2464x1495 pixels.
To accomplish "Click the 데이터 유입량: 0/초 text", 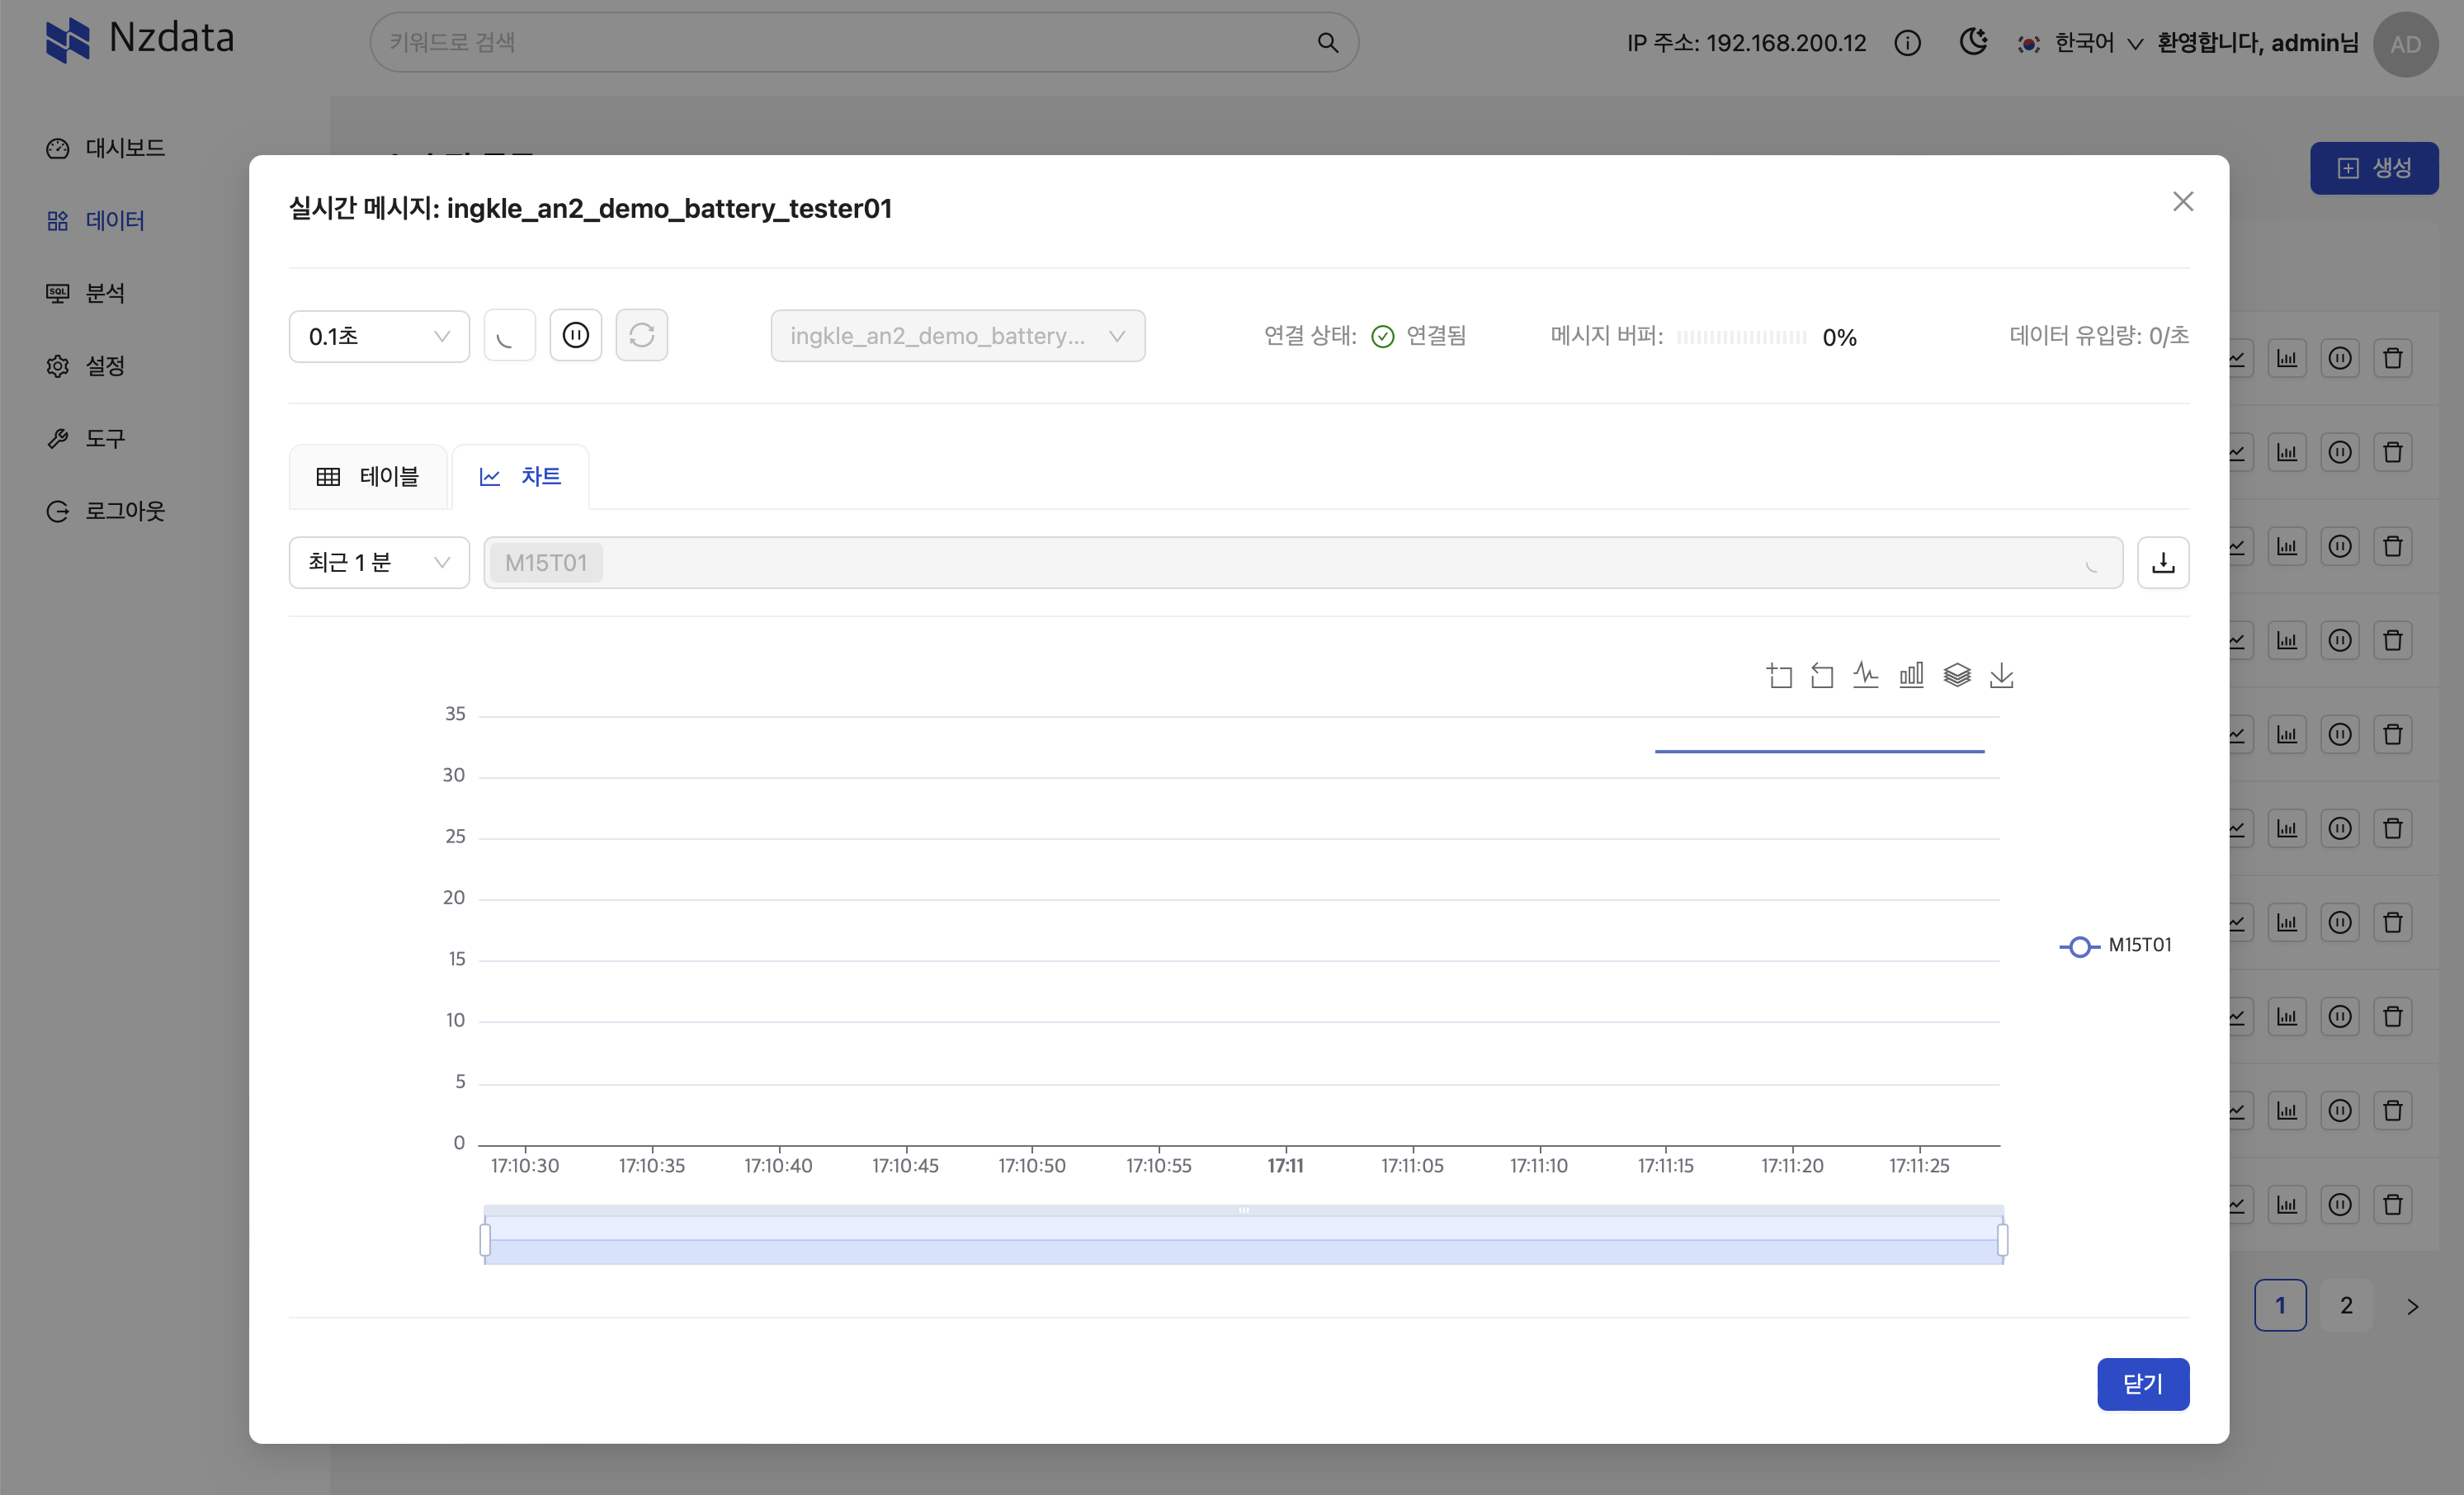I will point(2099,336).
